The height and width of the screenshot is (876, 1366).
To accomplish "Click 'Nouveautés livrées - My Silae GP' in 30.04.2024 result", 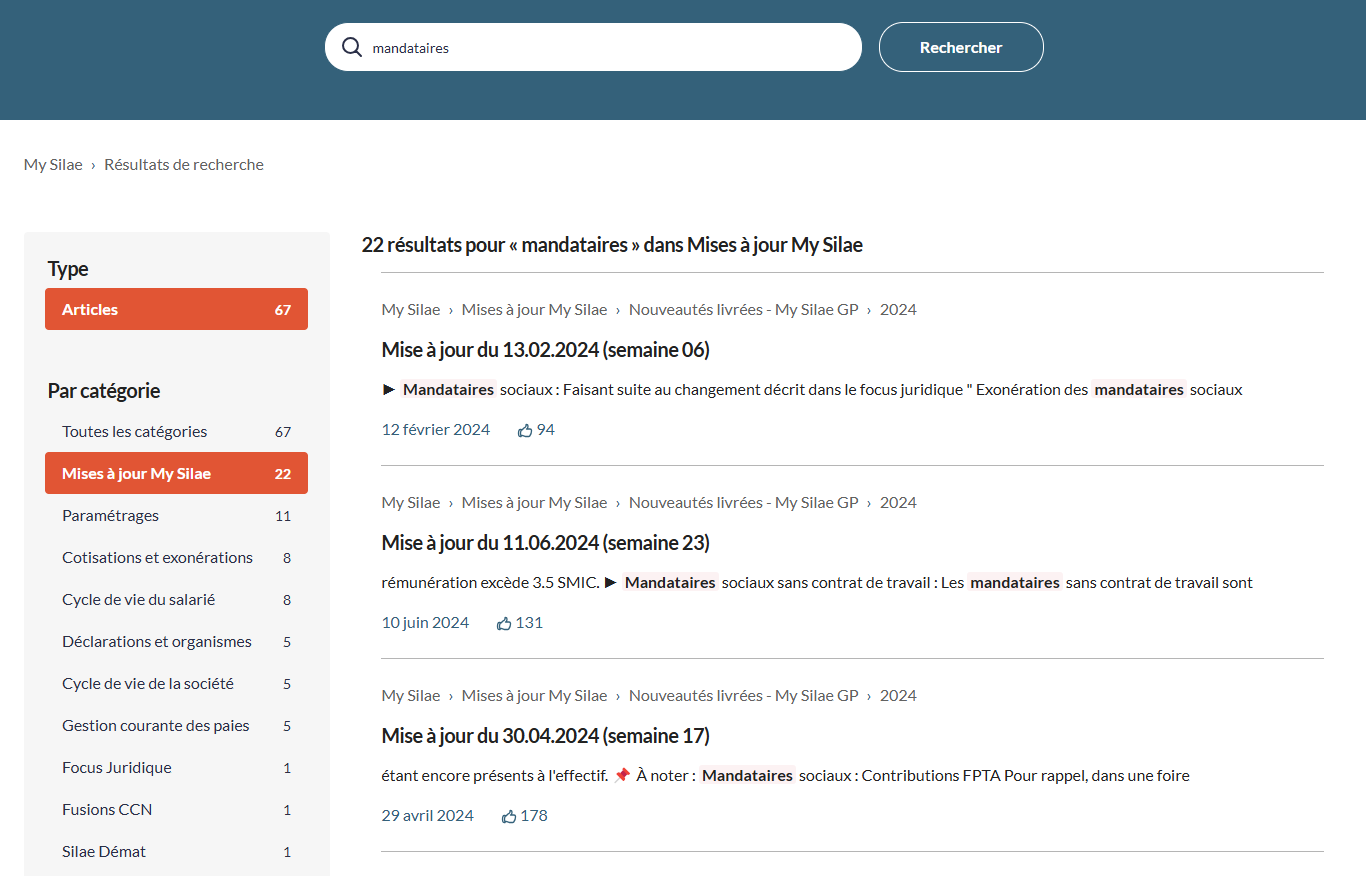I will [x=743, y=696].
